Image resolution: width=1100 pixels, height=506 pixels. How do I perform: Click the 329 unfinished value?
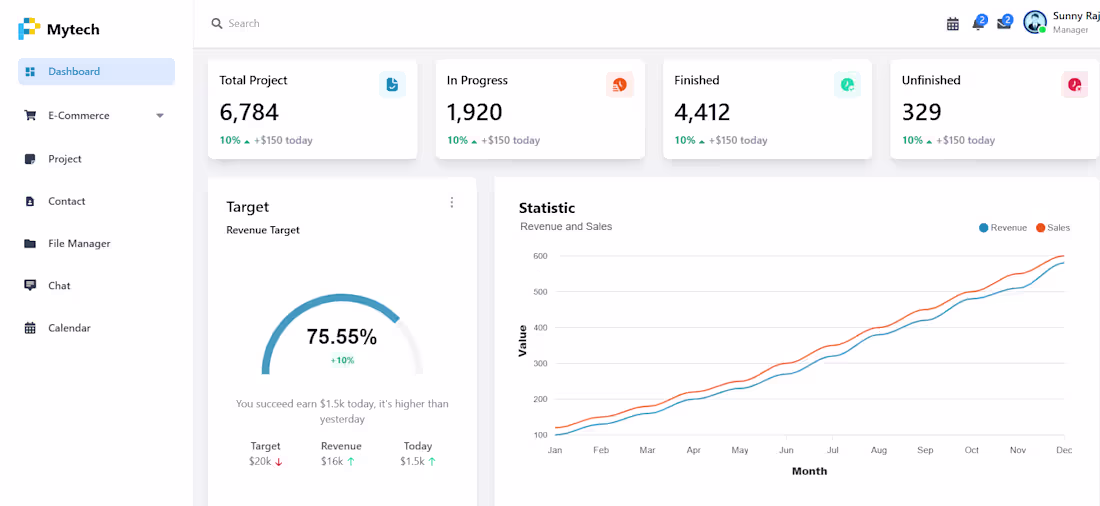coord(921,112)
